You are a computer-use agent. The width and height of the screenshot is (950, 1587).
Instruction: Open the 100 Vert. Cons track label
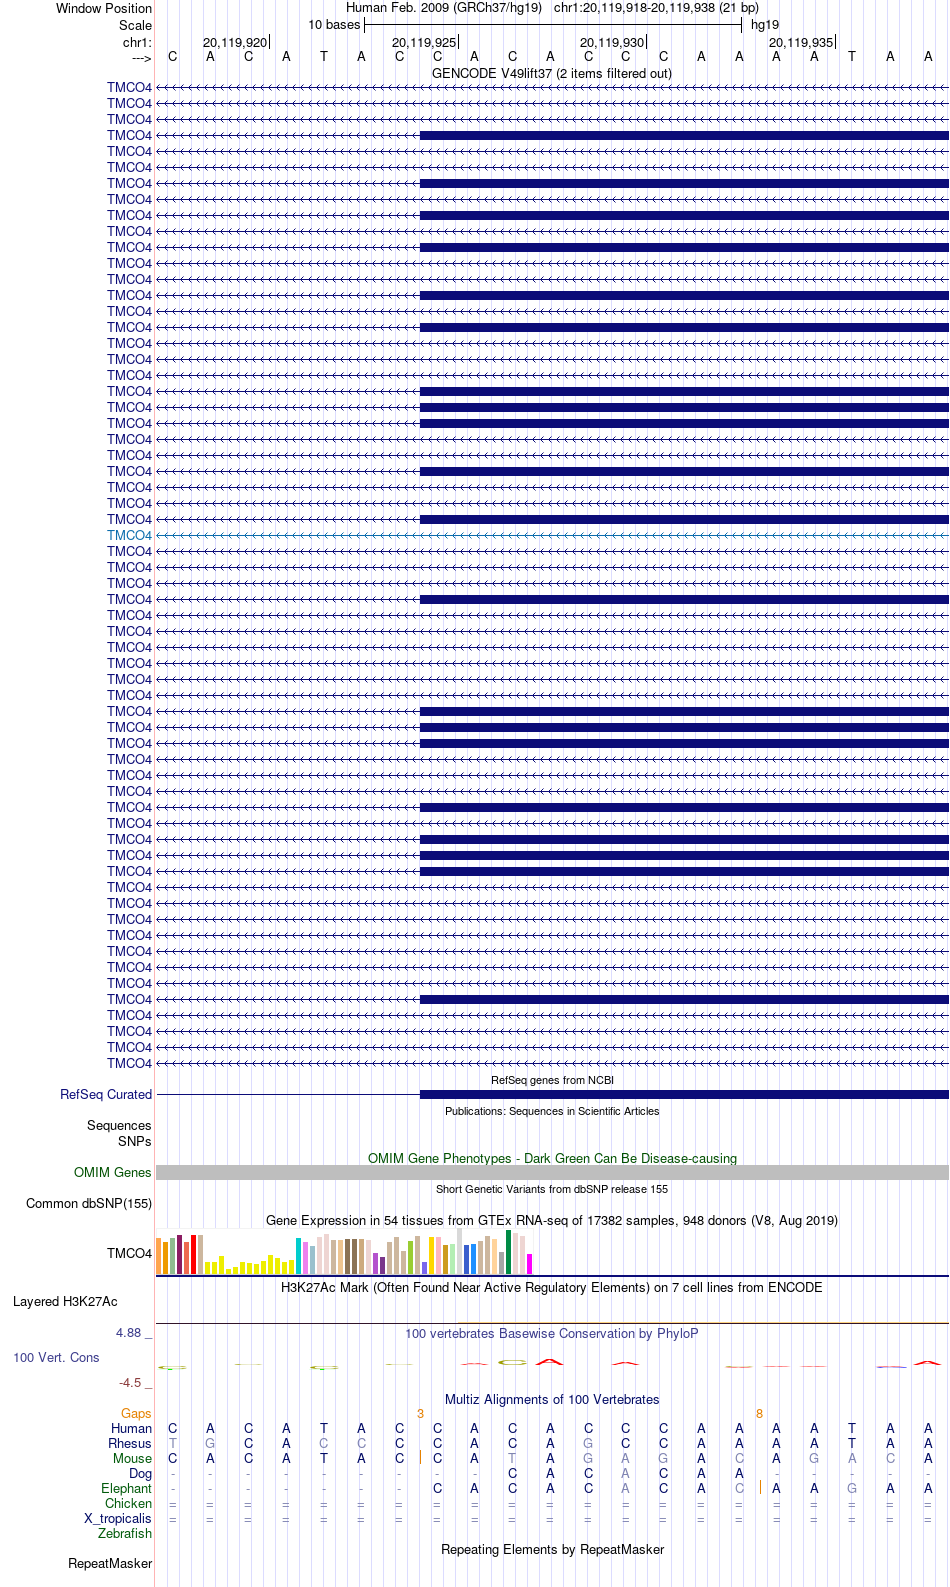click(x=56, y=1357)
